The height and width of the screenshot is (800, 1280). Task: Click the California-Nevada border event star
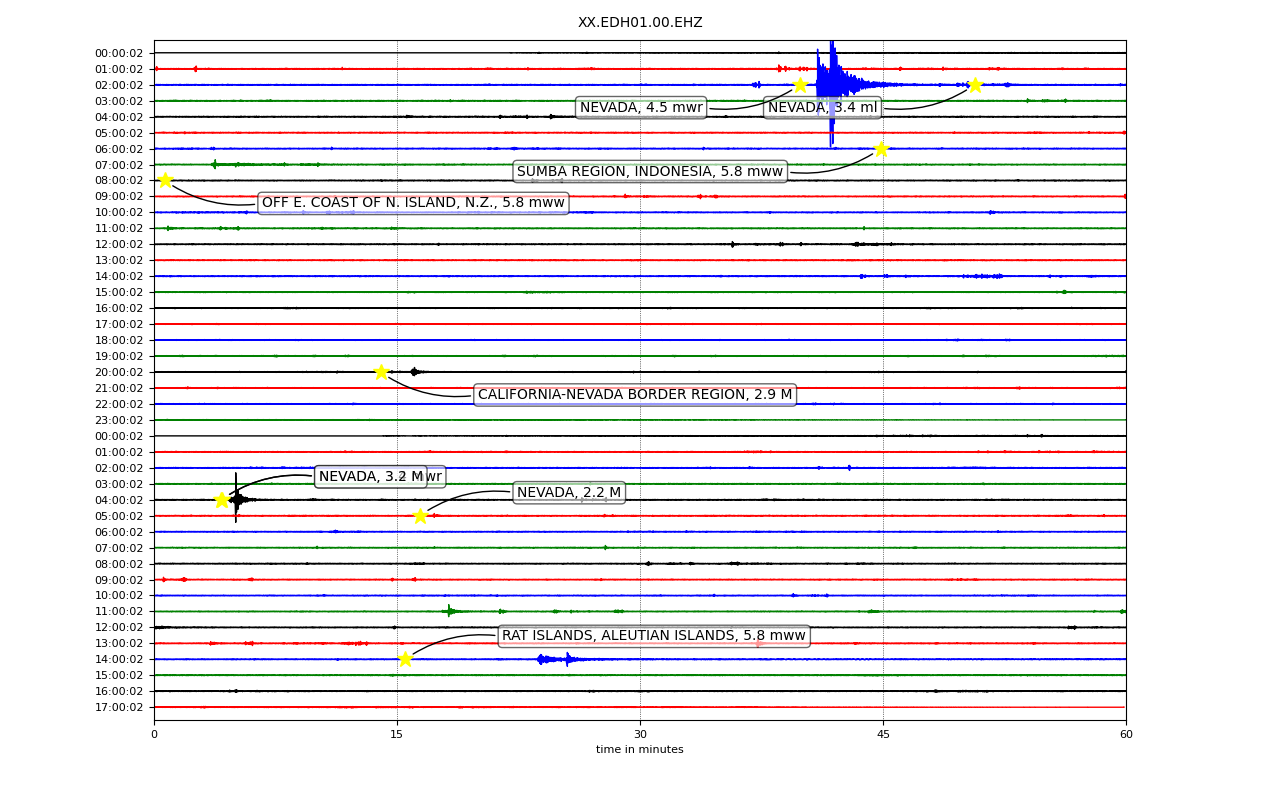381,372
